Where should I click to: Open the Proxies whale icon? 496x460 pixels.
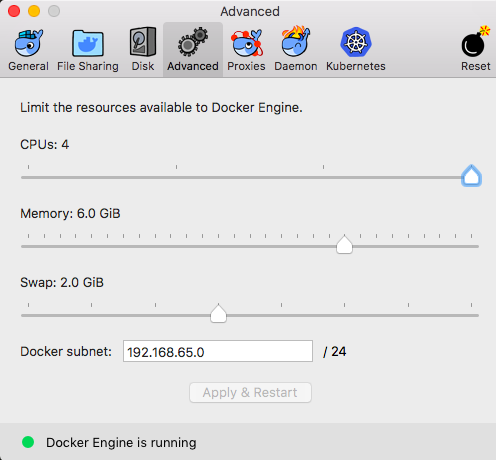click(247, 43)
